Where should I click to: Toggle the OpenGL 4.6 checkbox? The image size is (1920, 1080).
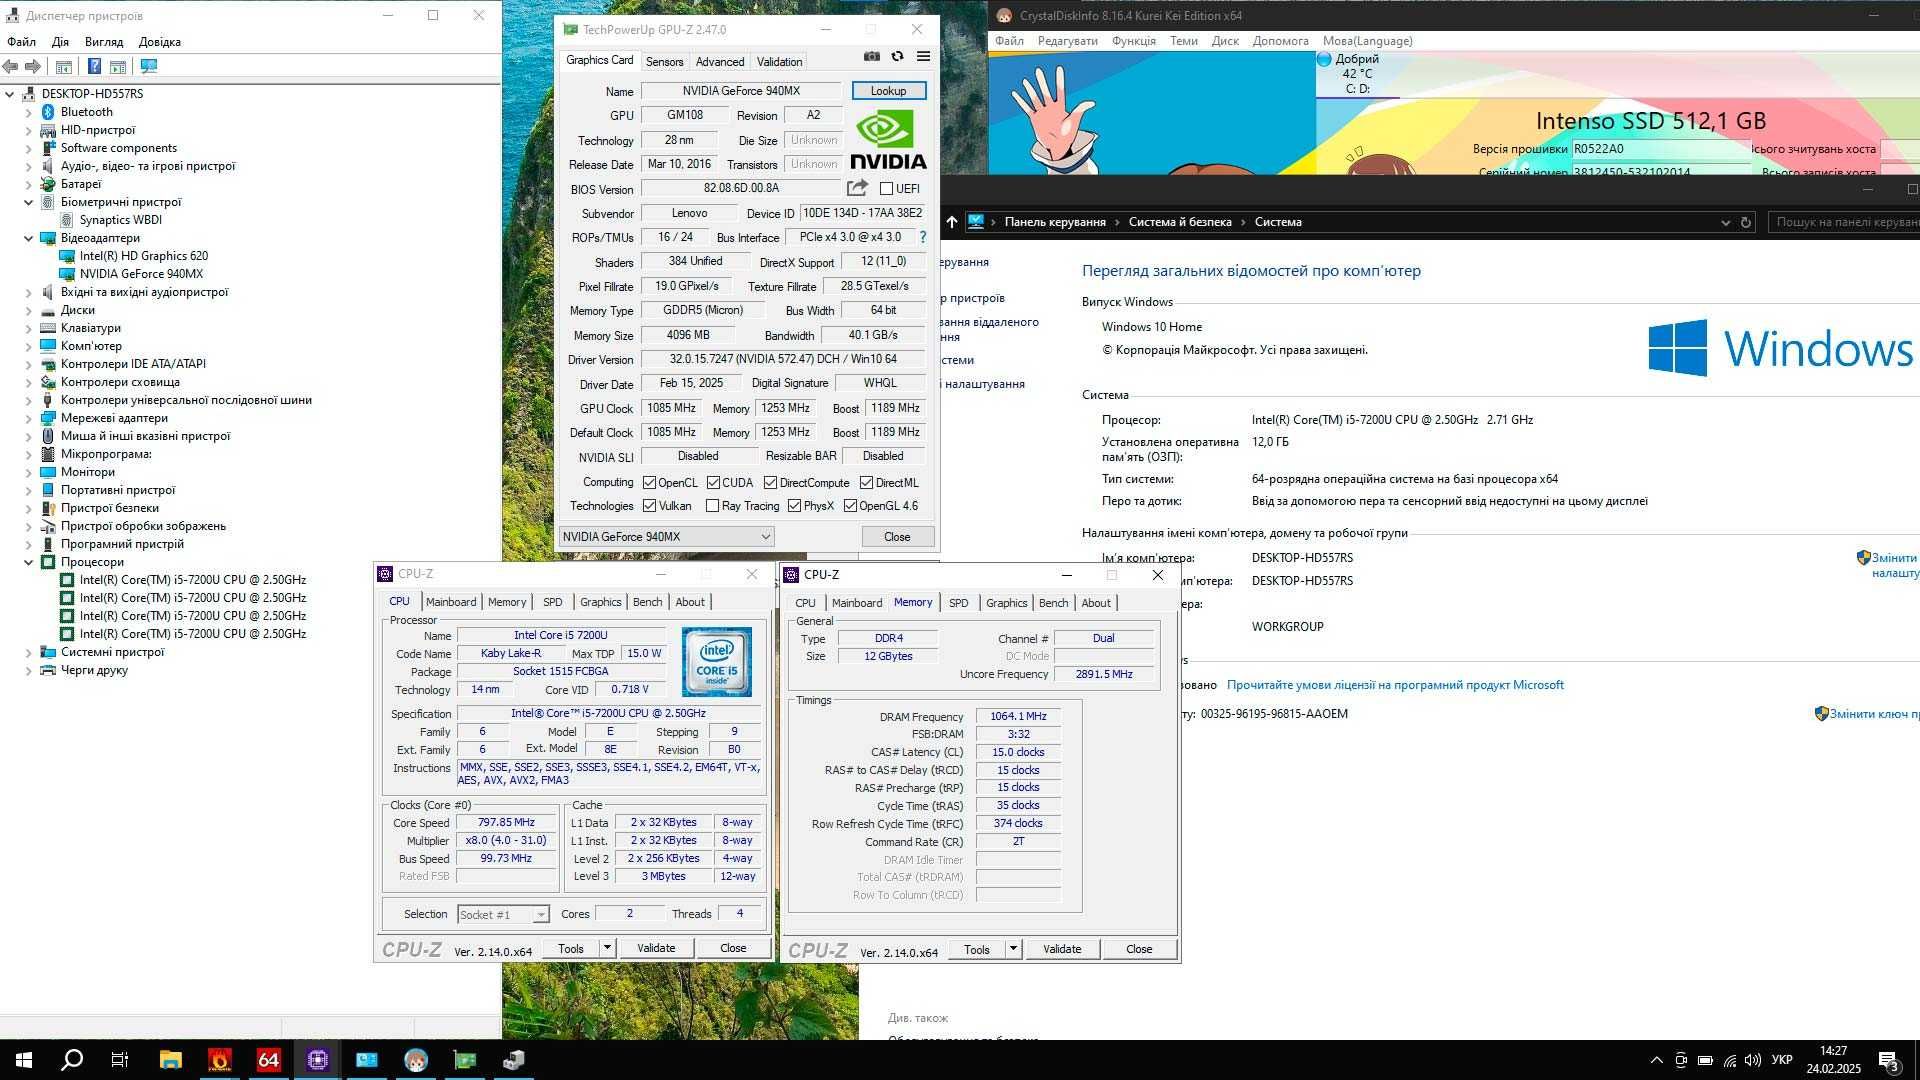tap(850, 506)
